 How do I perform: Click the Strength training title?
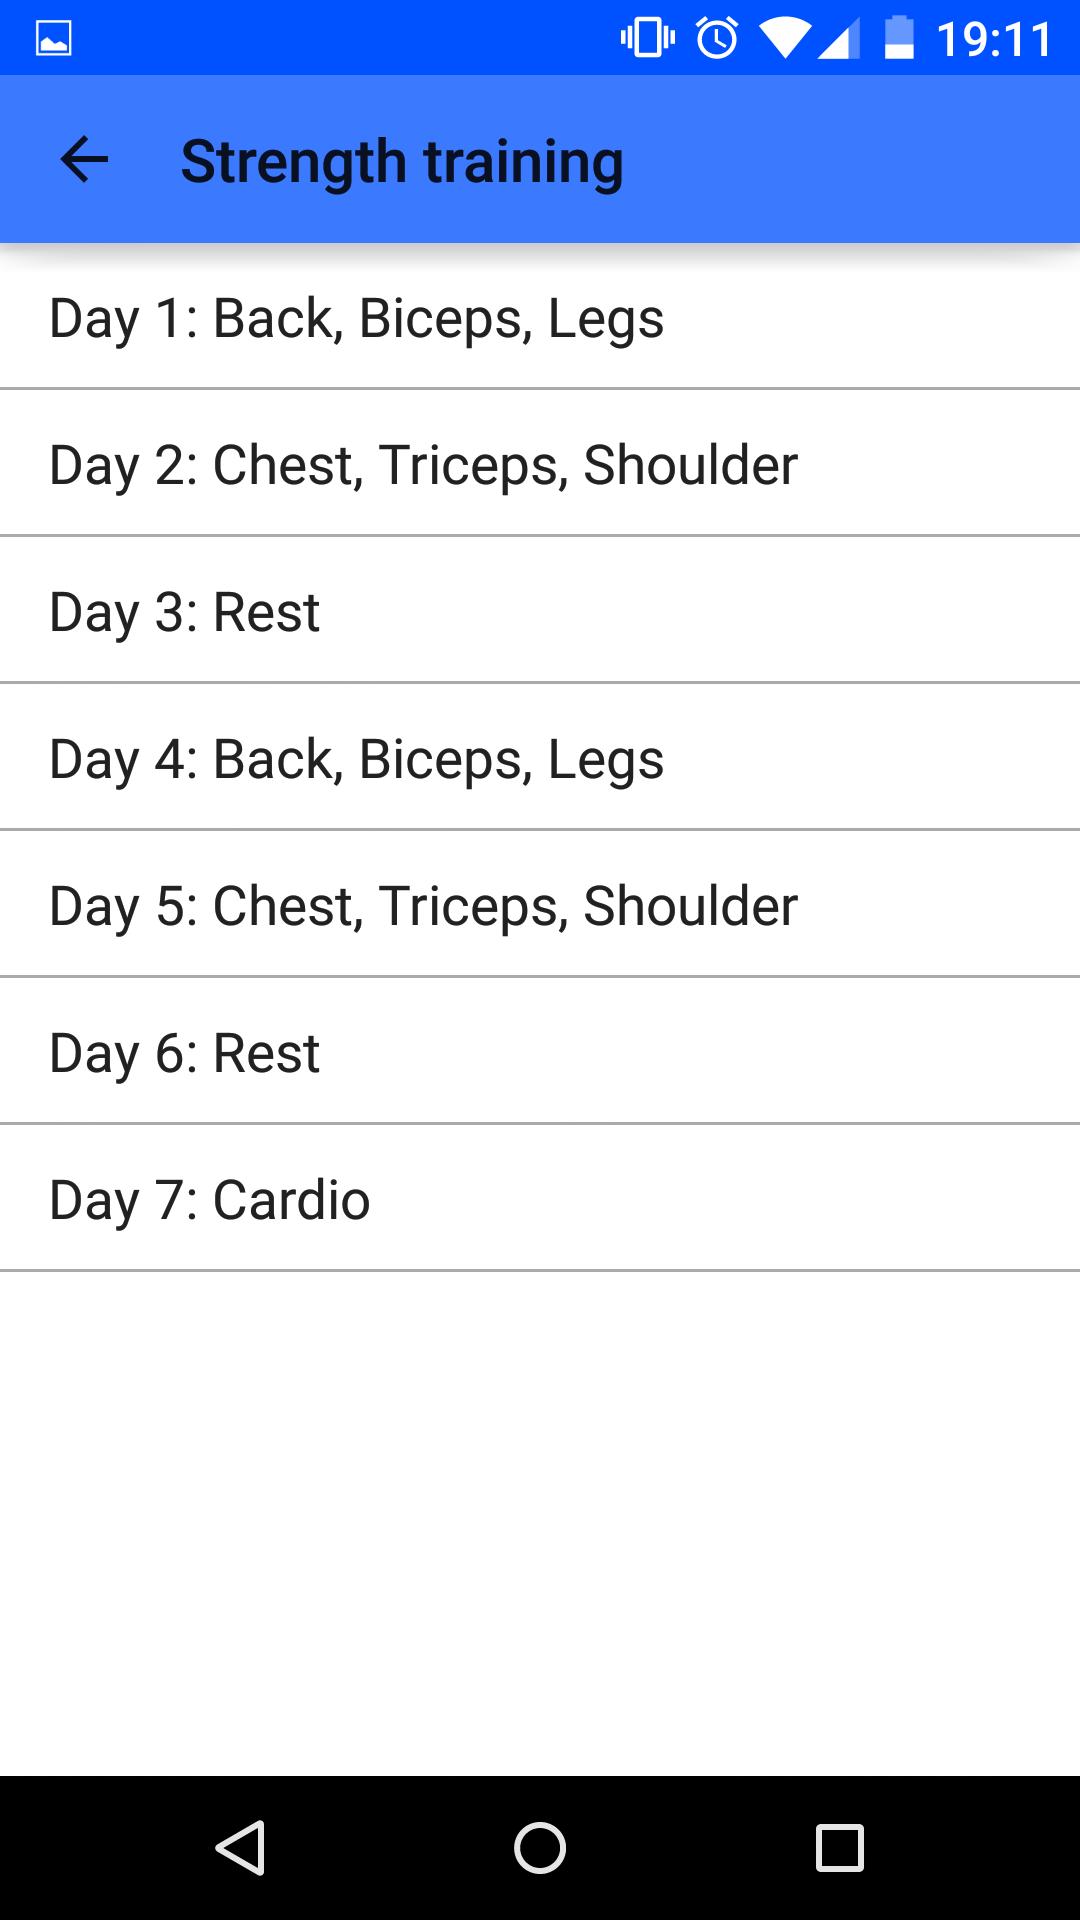(402, 159)
